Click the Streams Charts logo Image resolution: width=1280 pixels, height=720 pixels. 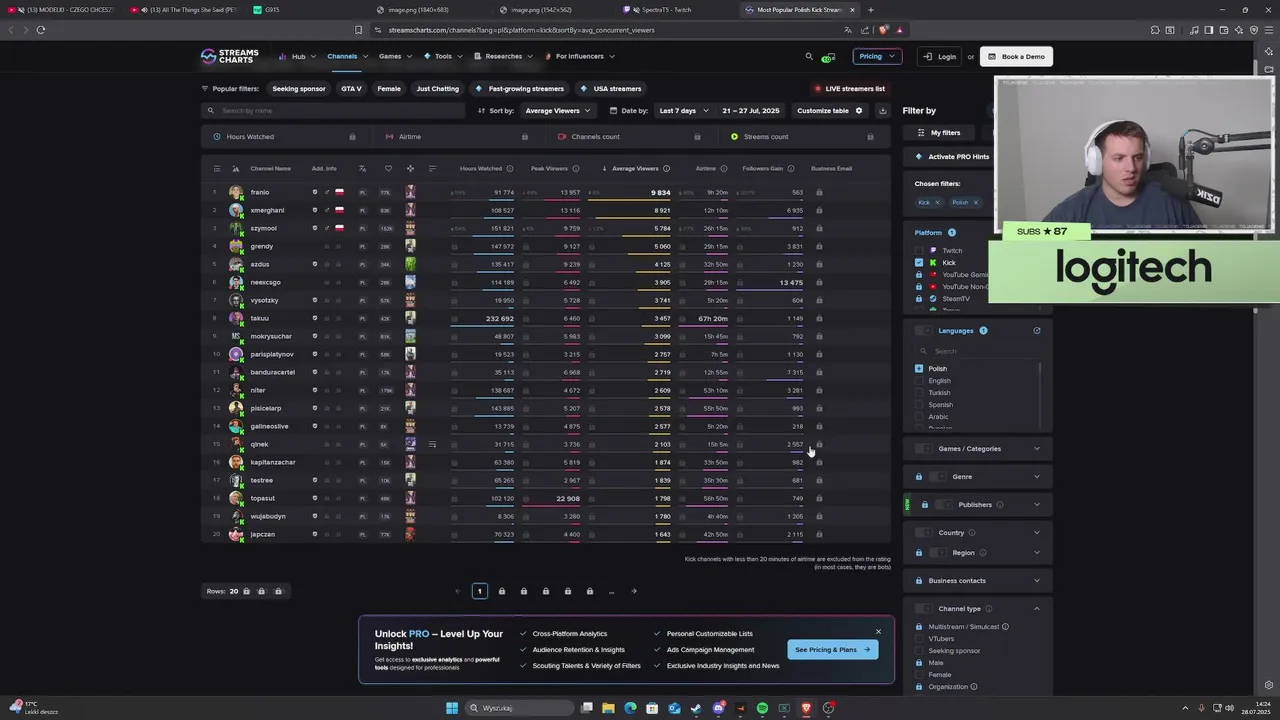click(x=230, y=56)
